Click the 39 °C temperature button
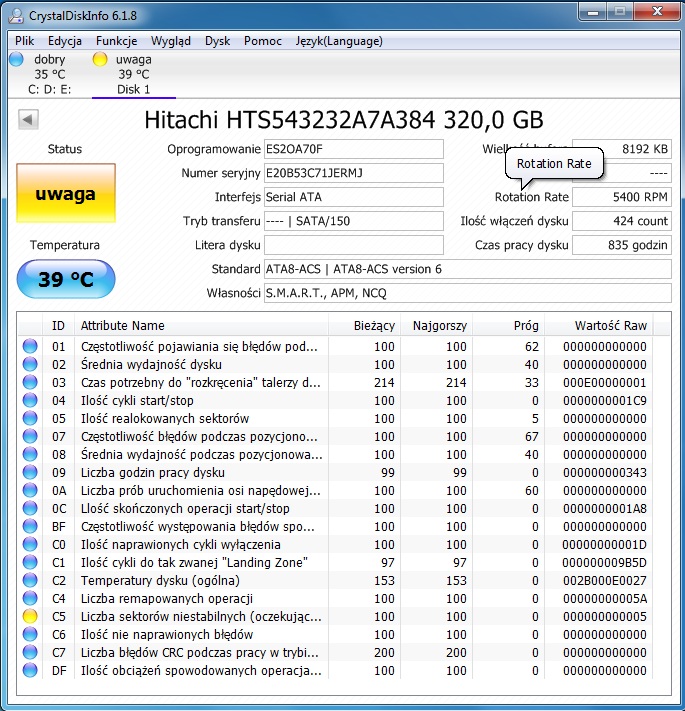 coord(65,280)
